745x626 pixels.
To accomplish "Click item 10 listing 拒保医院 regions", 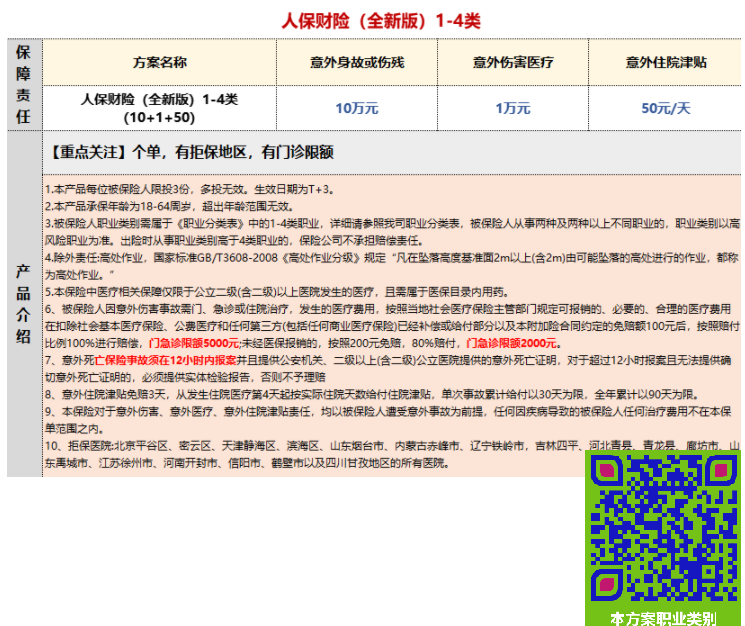I will pos(392,455).
